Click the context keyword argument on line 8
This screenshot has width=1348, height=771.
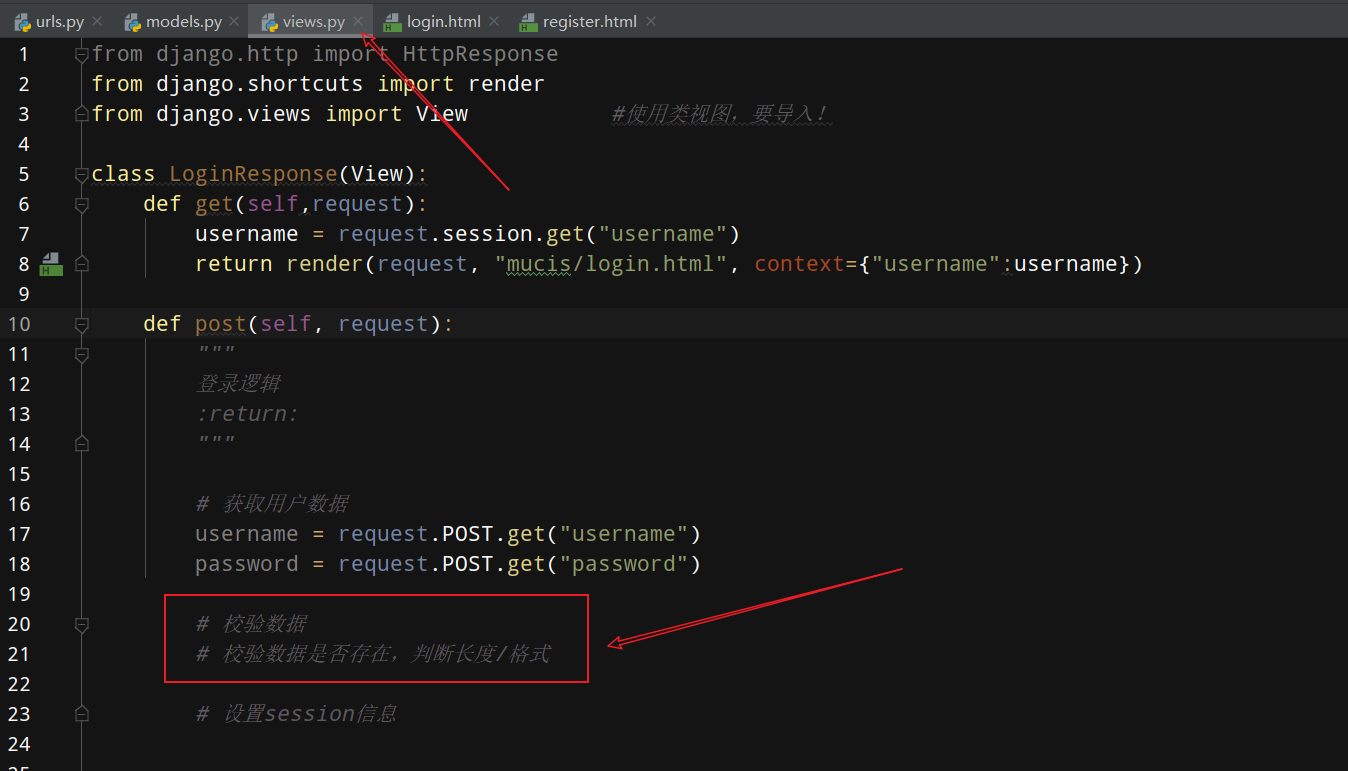pos(800,264)
